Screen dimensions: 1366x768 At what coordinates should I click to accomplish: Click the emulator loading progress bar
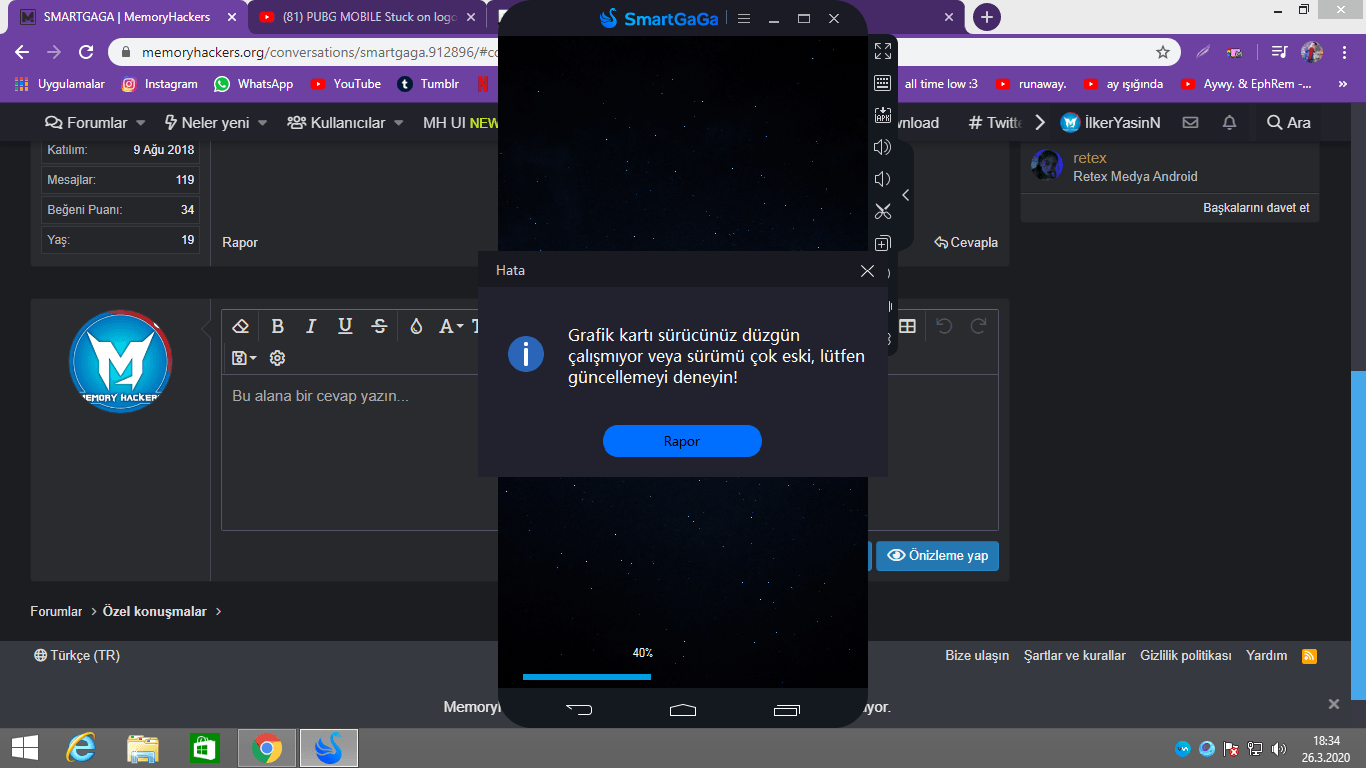point(587,677)
